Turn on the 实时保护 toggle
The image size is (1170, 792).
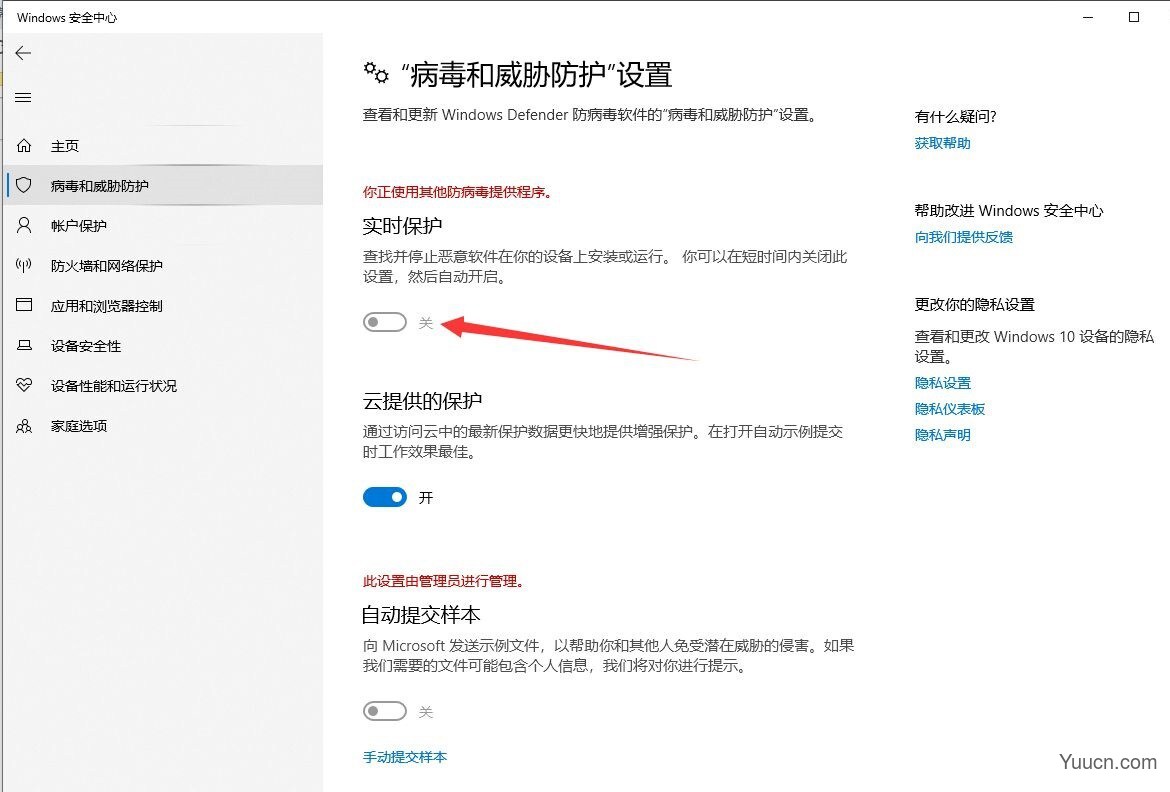(x=385, y=322)
